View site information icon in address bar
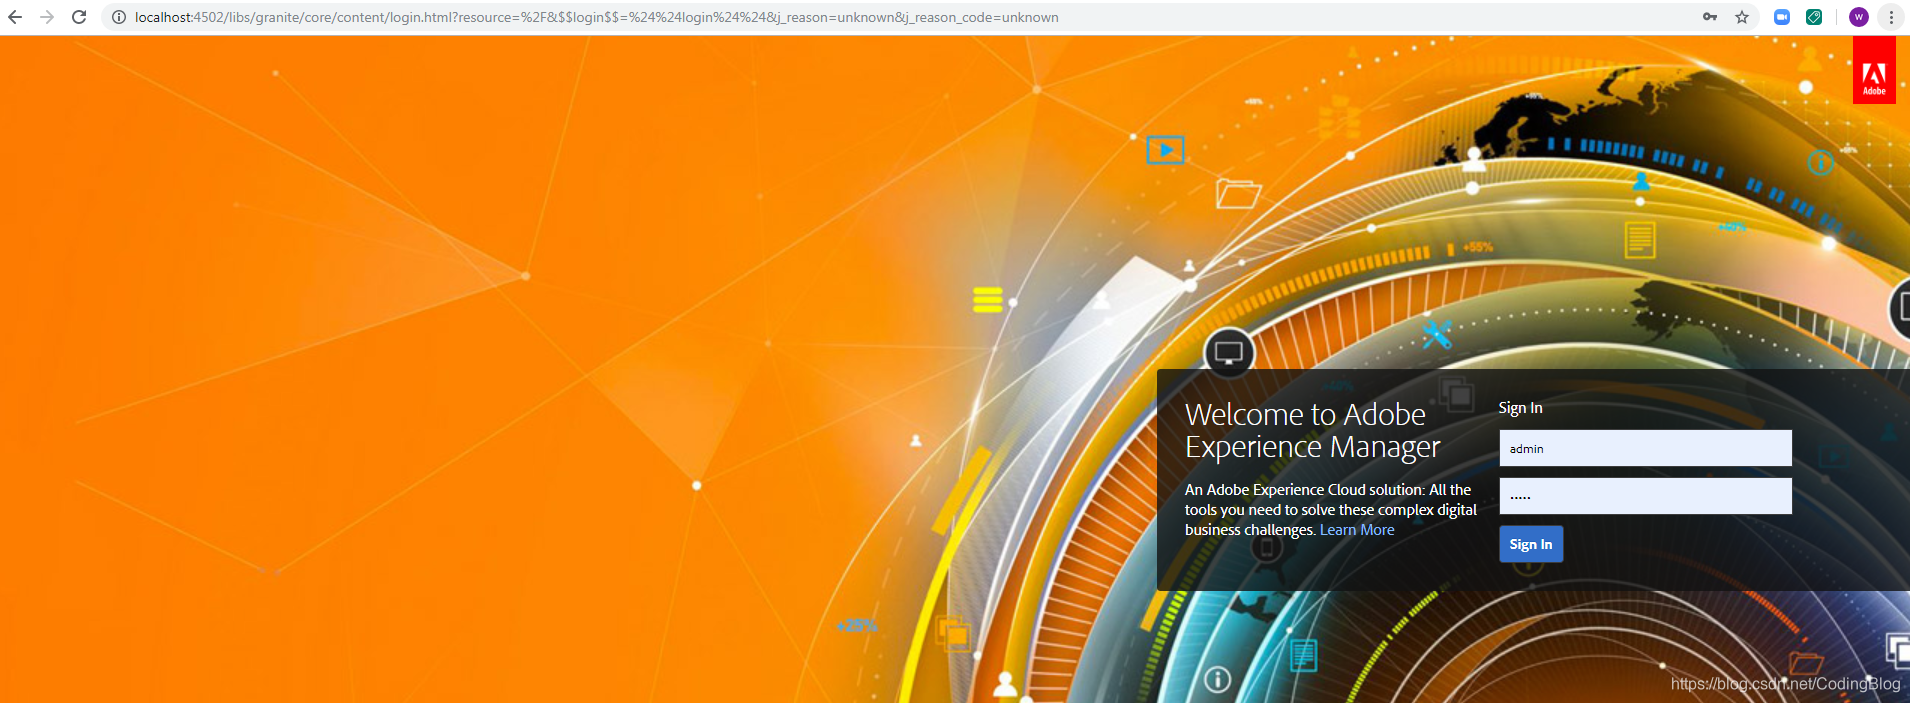This screenshot has width=1910, height=703. [118, 17]
